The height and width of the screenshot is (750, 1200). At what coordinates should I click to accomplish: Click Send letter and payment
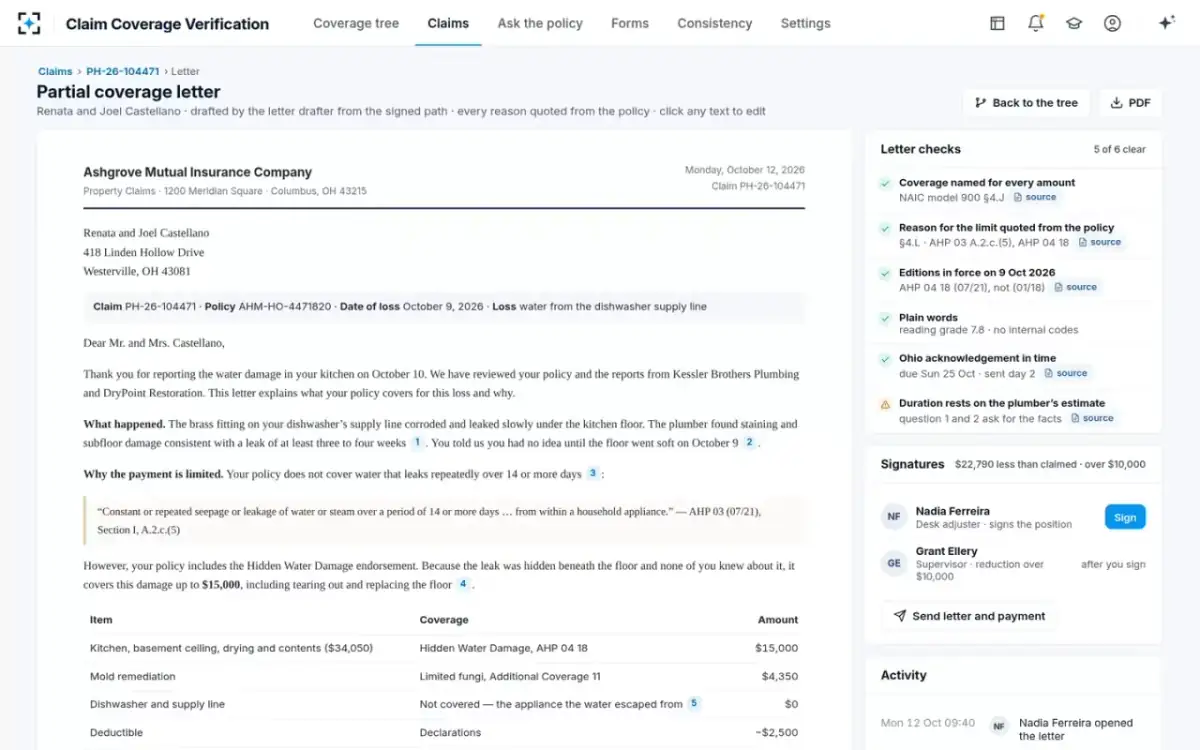pyautogui.click(x=969, y=616)
